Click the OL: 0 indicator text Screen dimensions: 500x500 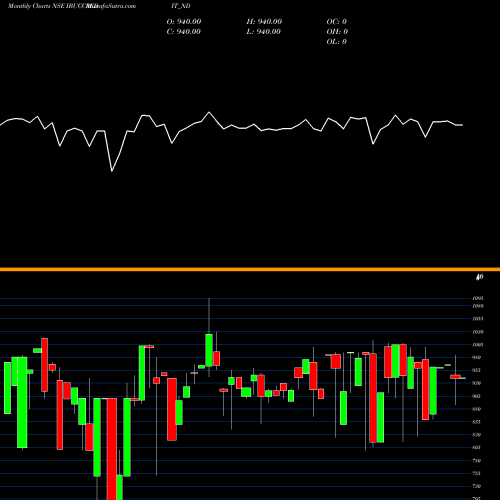tap(337, 42)
